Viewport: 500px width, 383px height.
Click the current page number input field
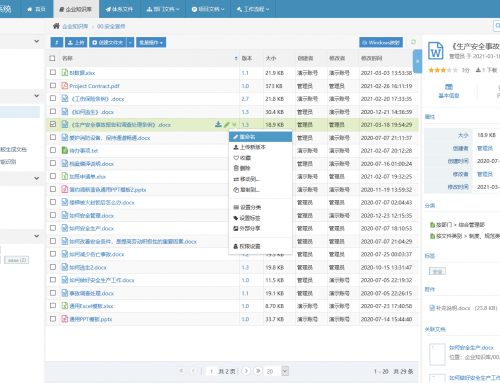click(x=211, y=371)
